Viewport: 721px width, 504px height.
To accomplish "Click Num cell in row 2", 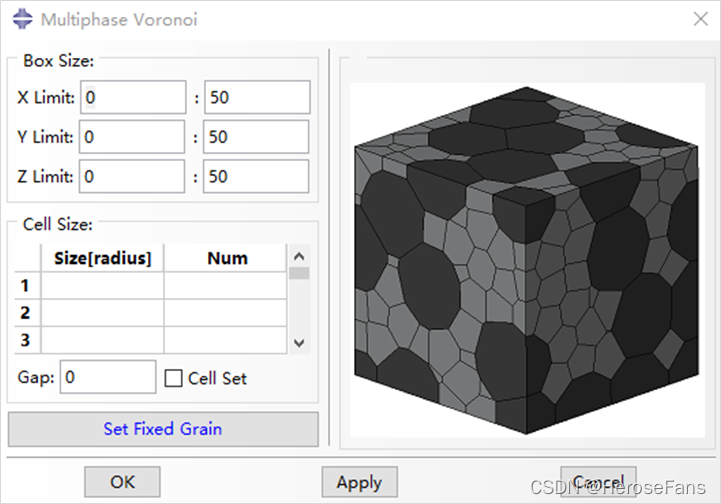I will [226, 313].
